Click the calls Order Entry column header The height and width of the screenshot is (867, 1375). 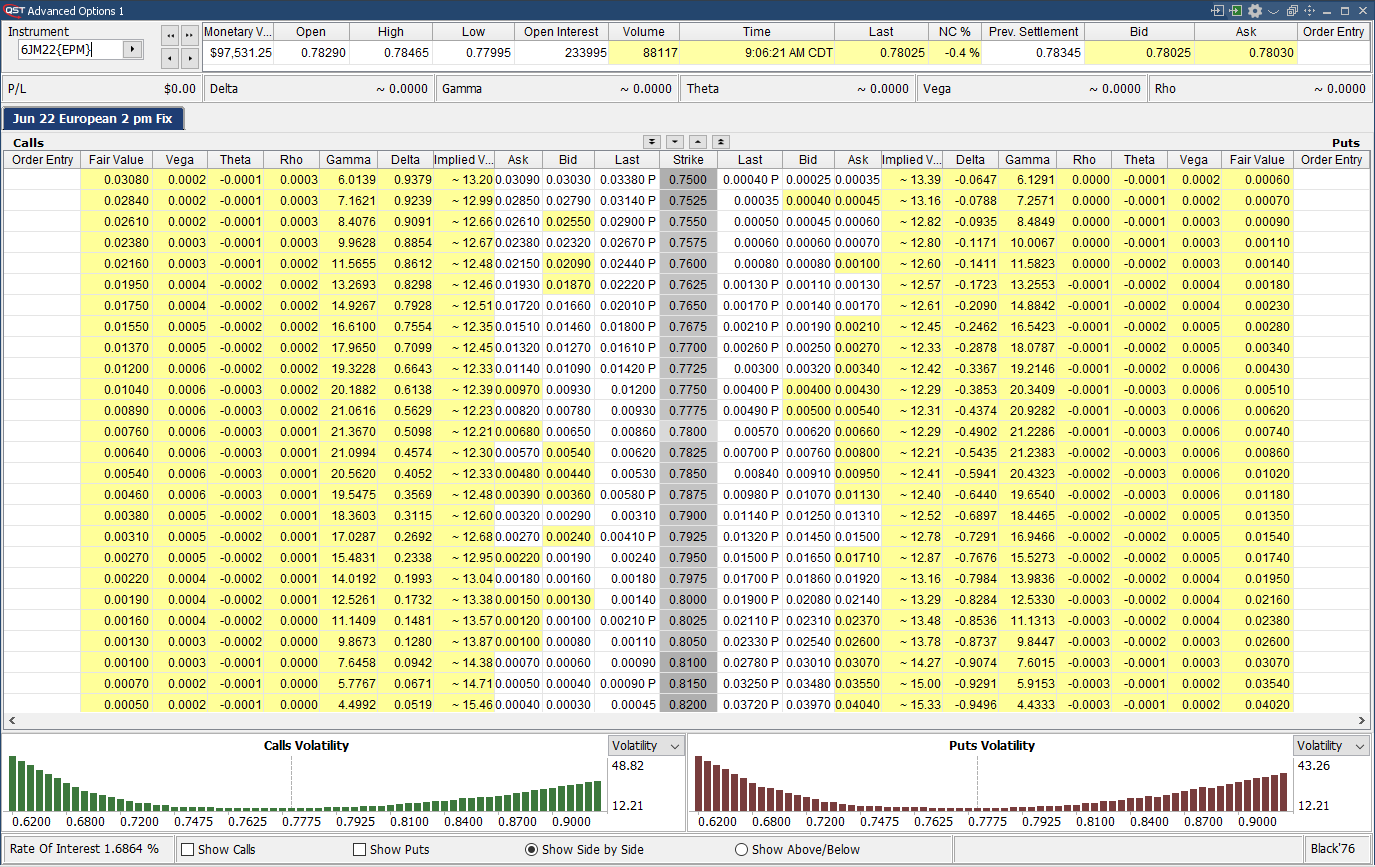click(42, 160)
